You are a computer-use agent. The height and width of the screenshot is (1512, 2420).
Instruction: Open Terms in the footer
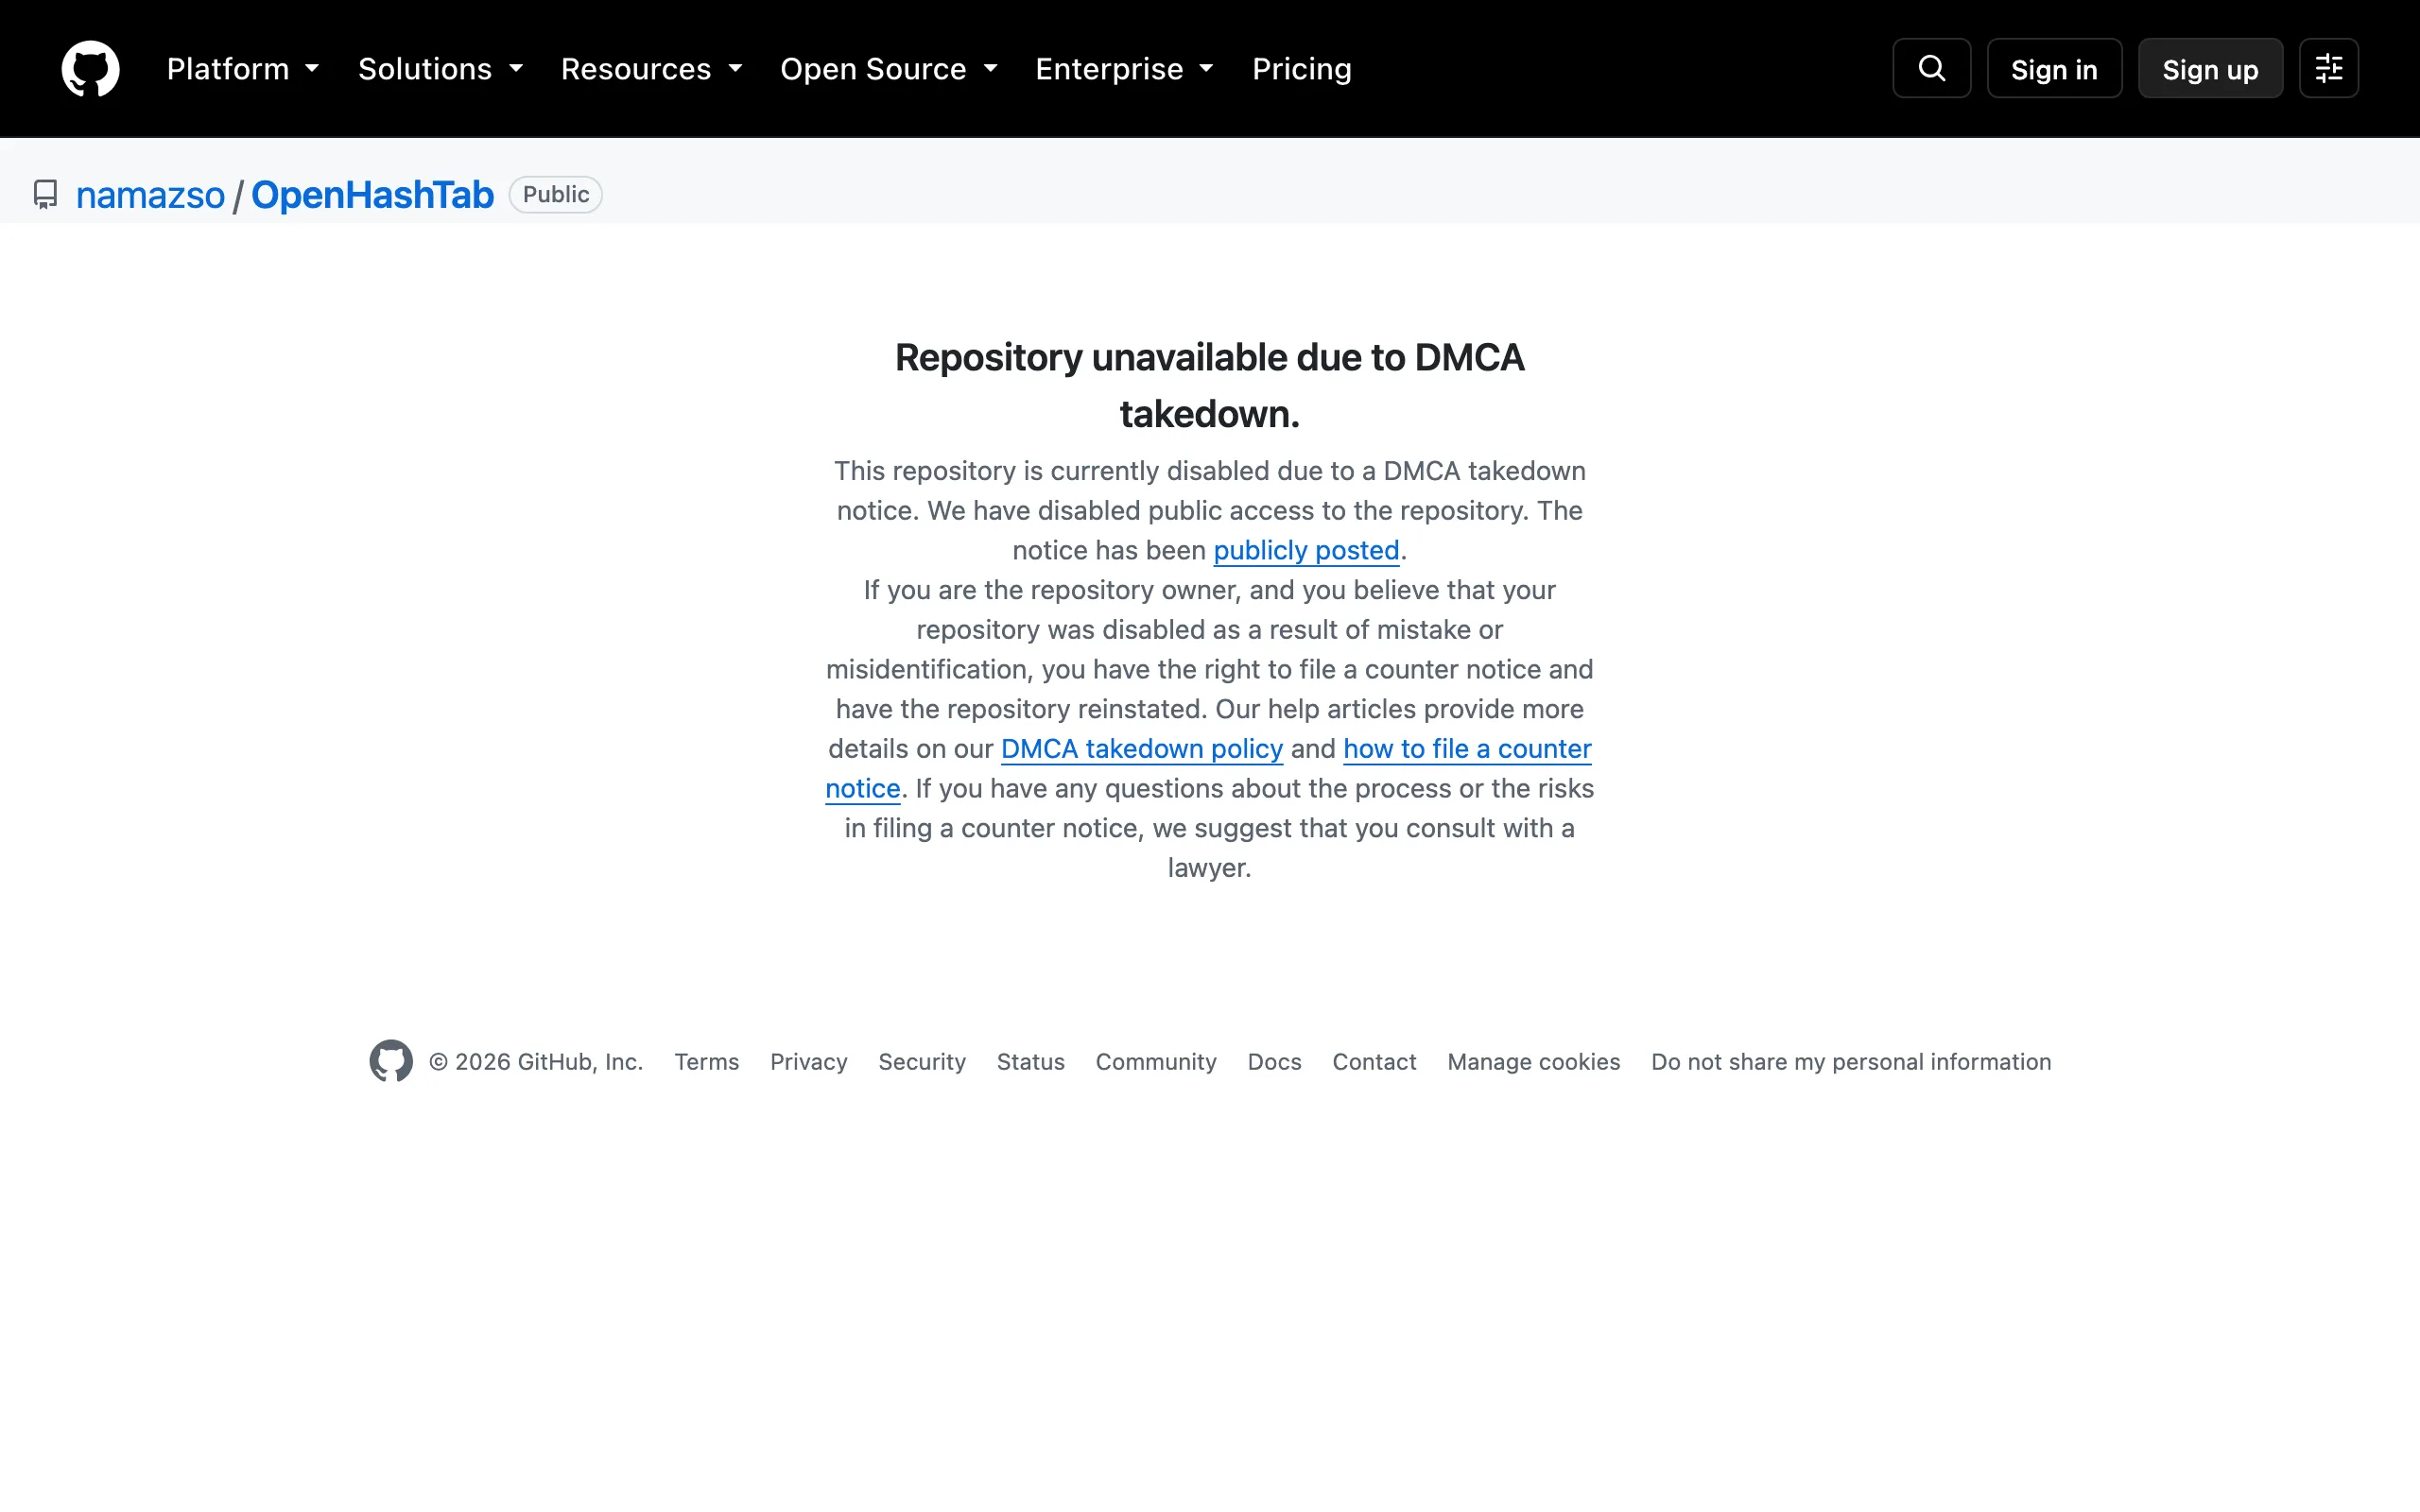706,1062
